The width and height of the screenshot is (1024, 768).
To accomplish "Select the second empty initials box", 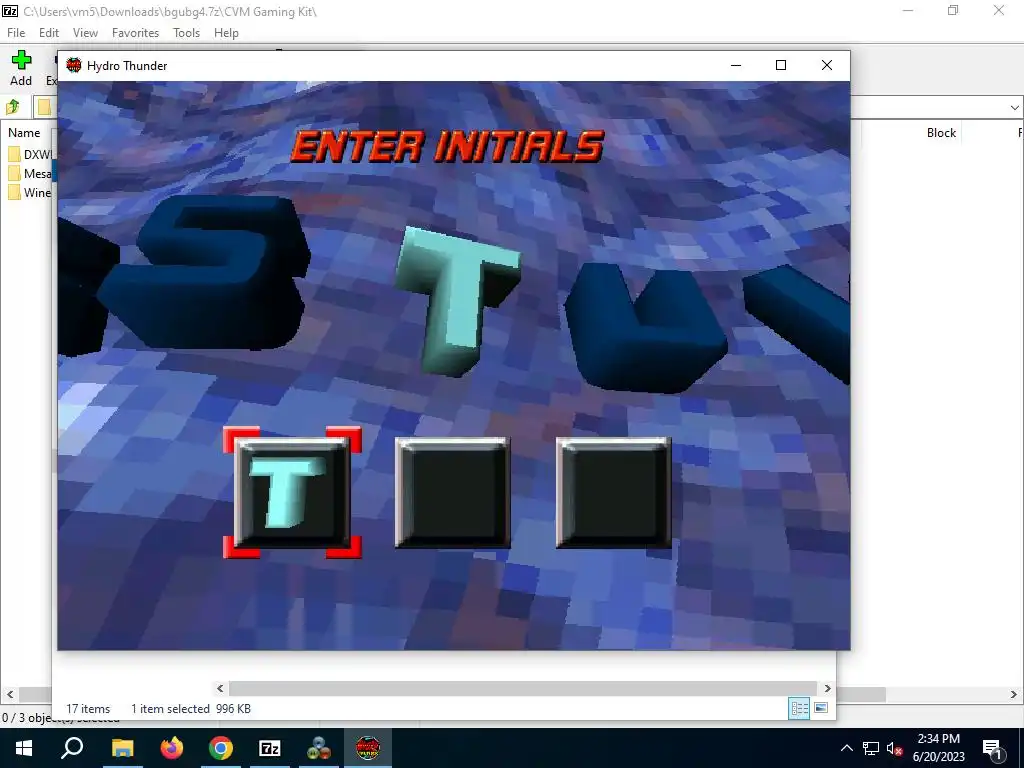I will 453,492.
